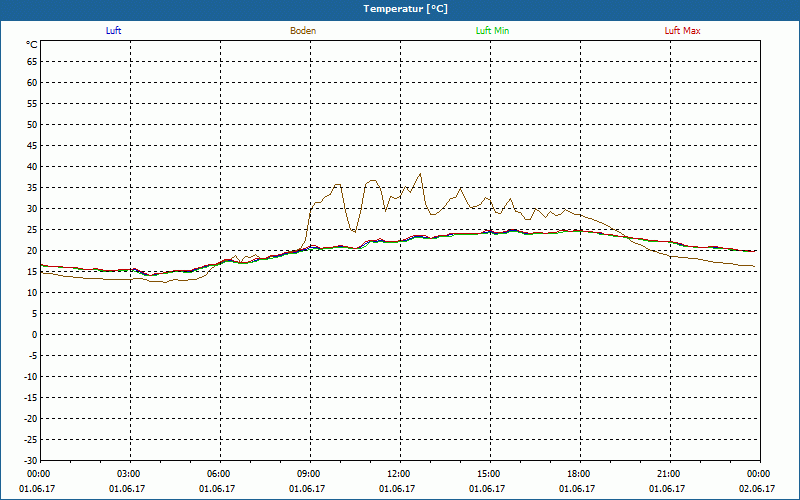Click the 0 y-axis value
Screen dimensions: 800x500
(x=35, y=335)
